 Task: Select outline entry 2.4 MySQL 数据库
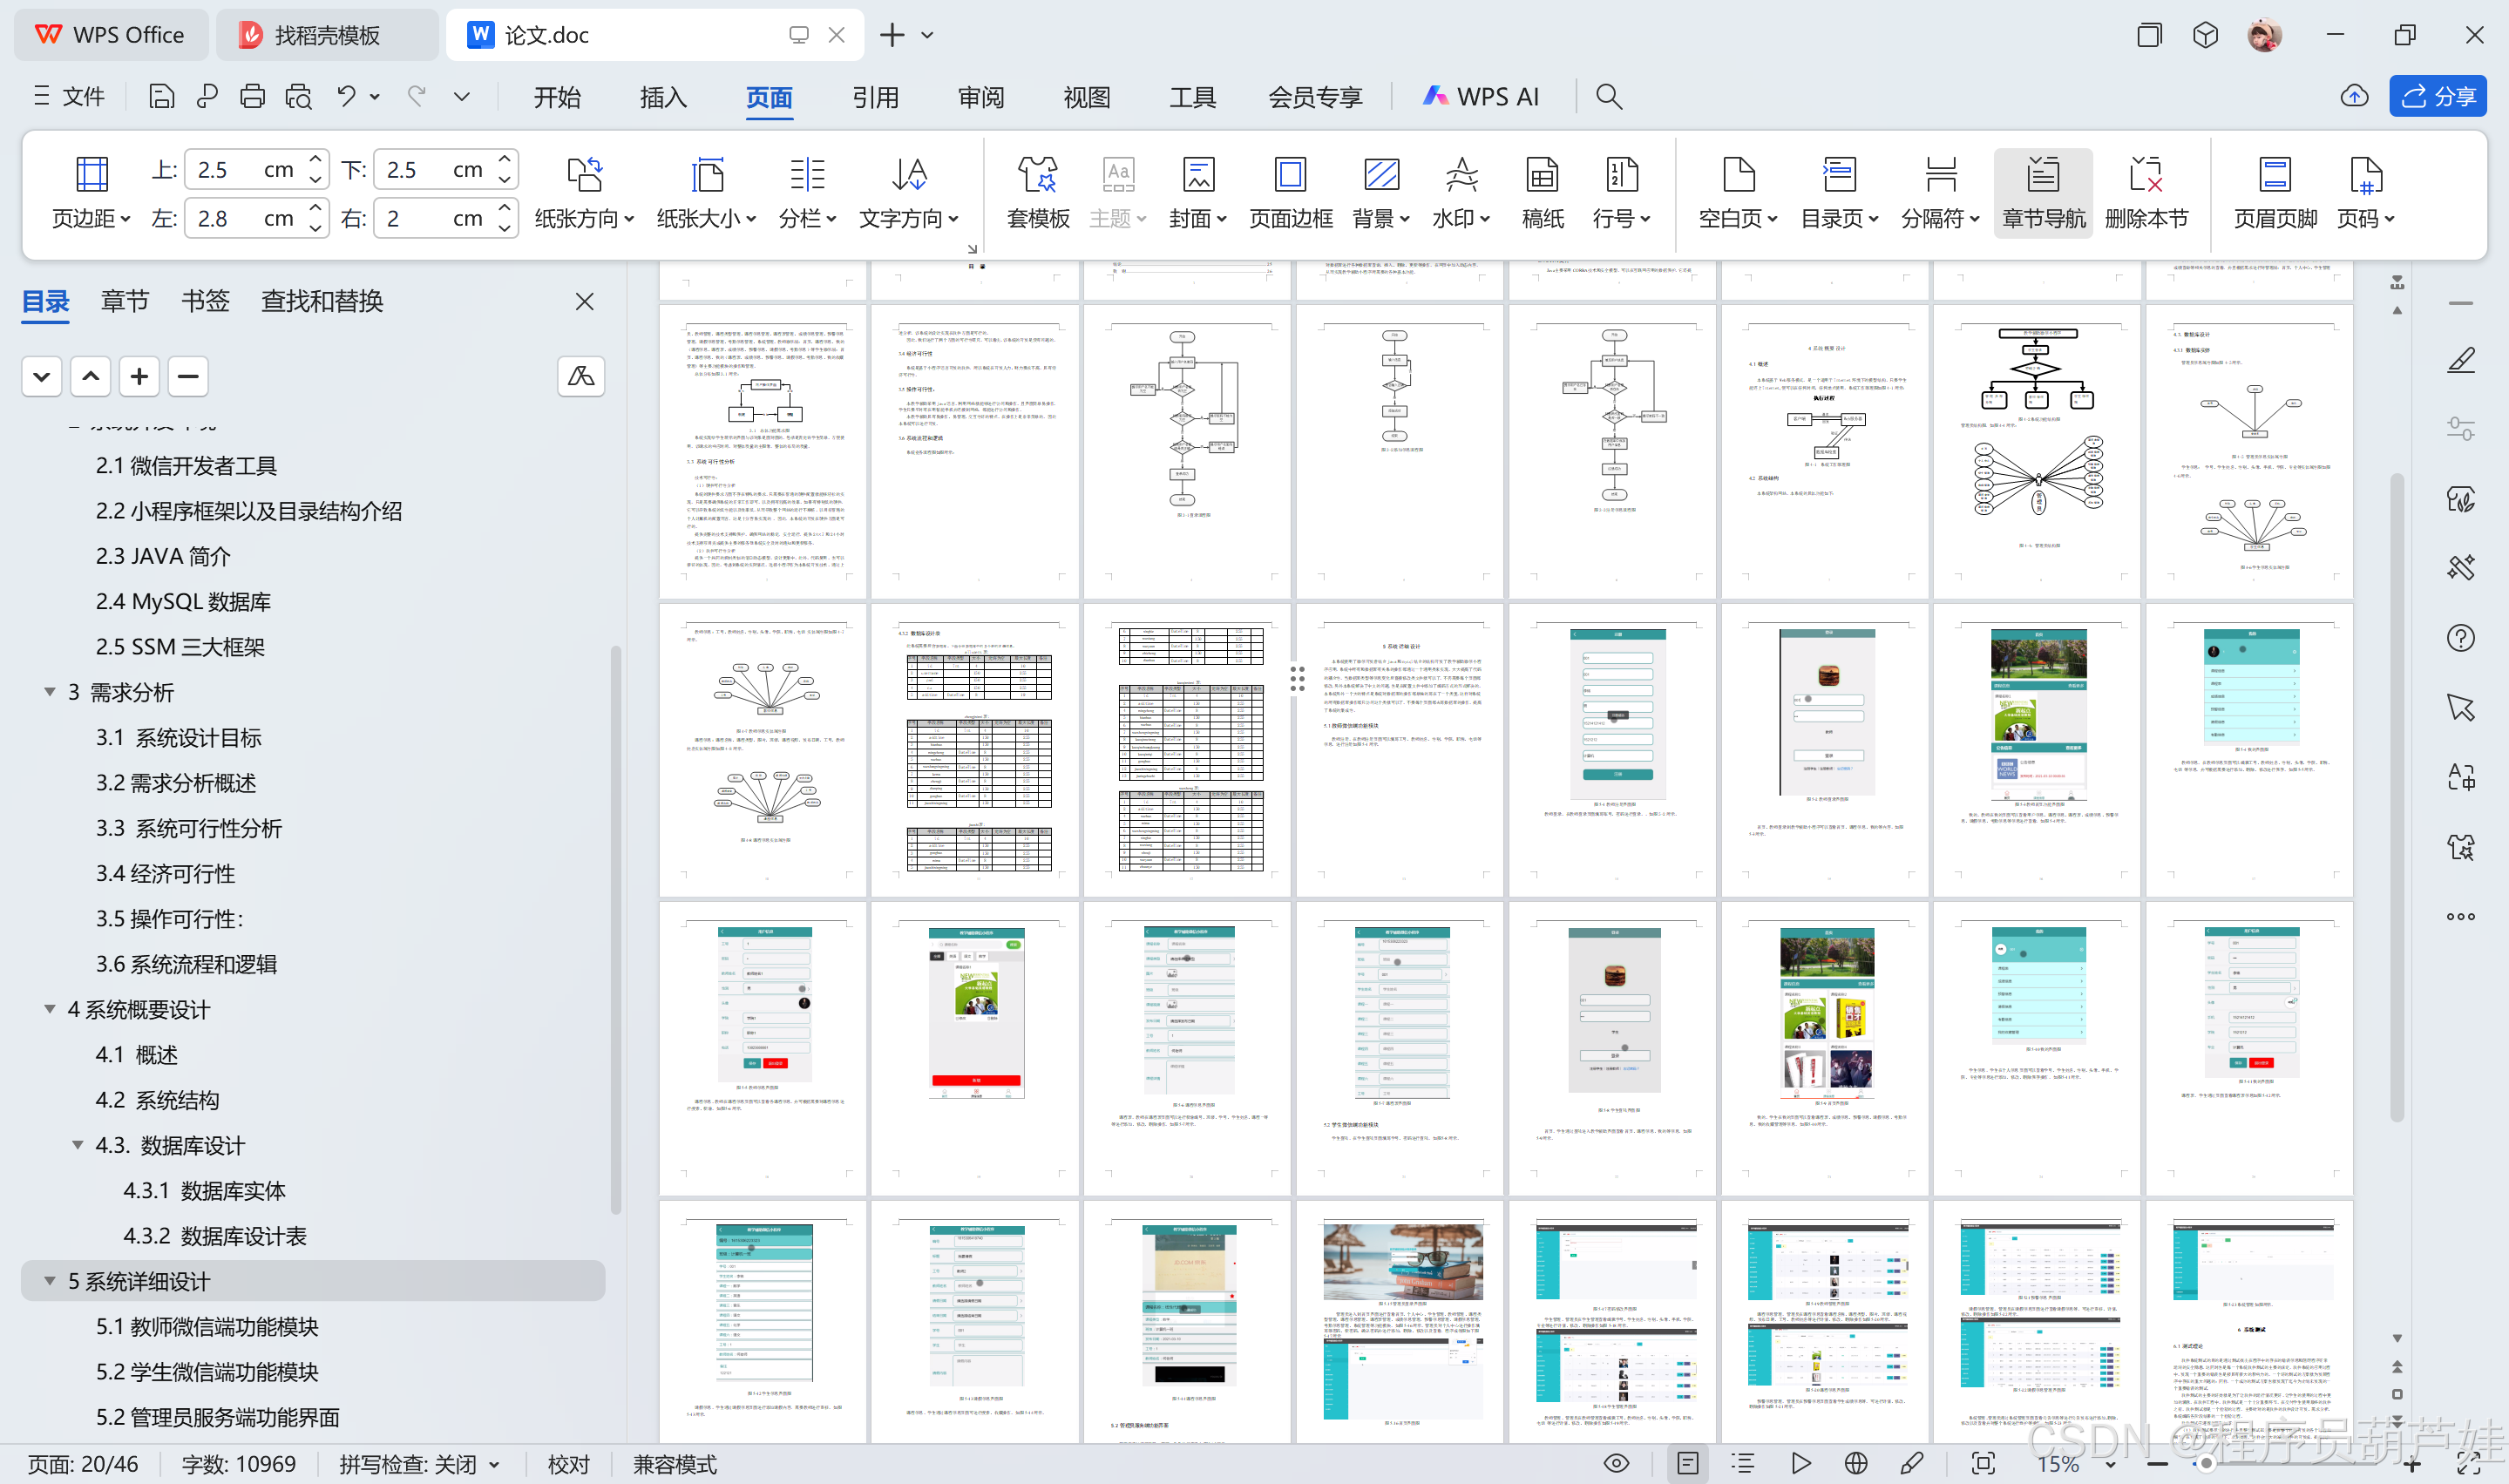(x=184, y=601)
